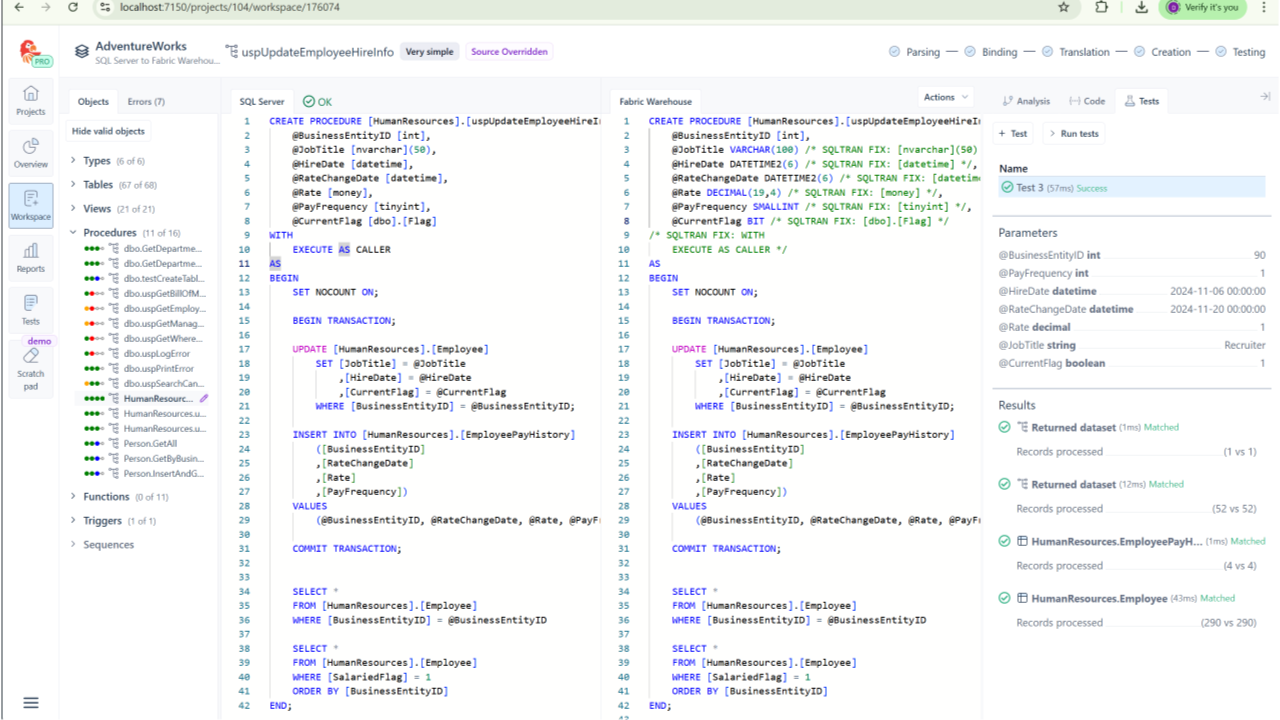Switch to the Analysis tab
The image size is (1280, 720).
point(1026,101)
